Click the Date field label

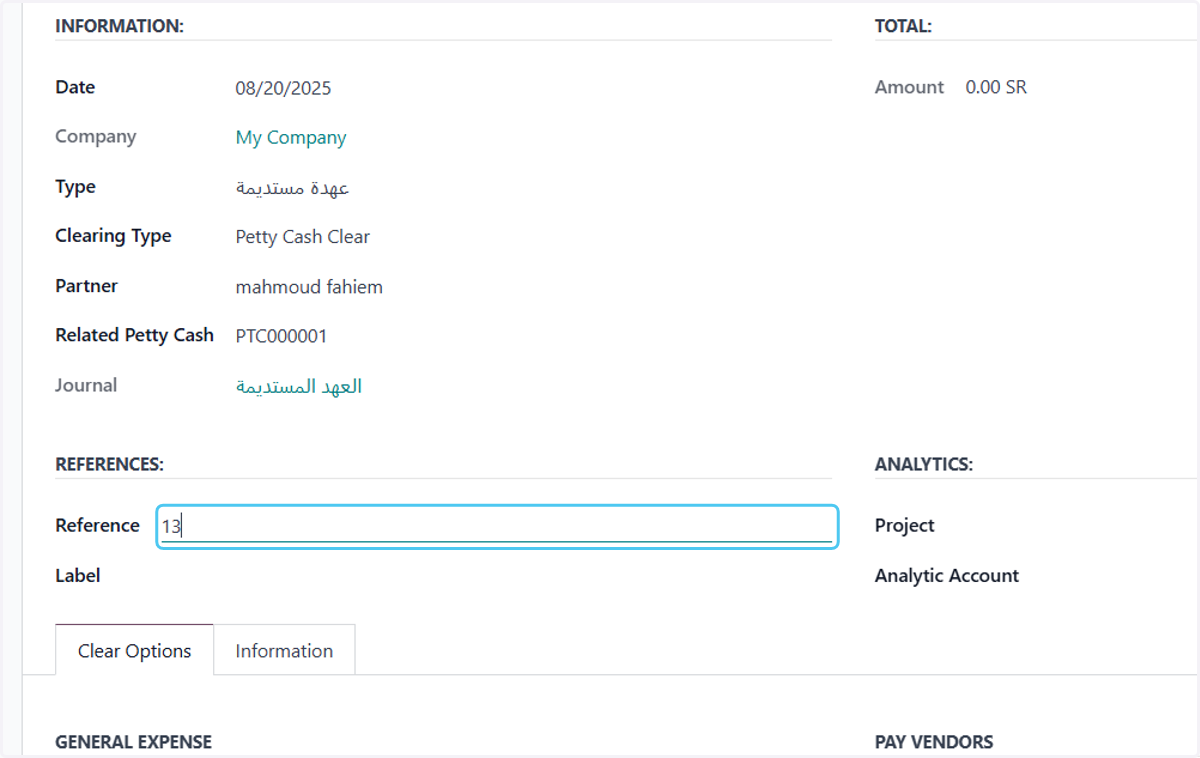(75, 87)
